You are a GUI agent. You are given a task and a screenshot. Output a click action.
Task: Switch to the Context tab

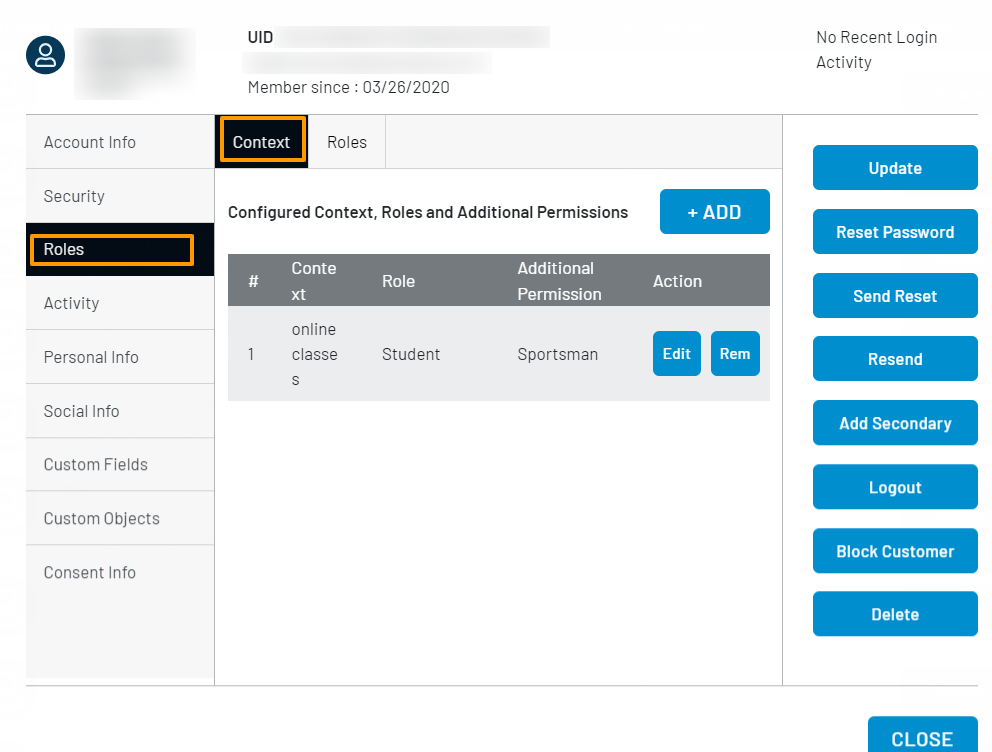[x=261, y=141]
